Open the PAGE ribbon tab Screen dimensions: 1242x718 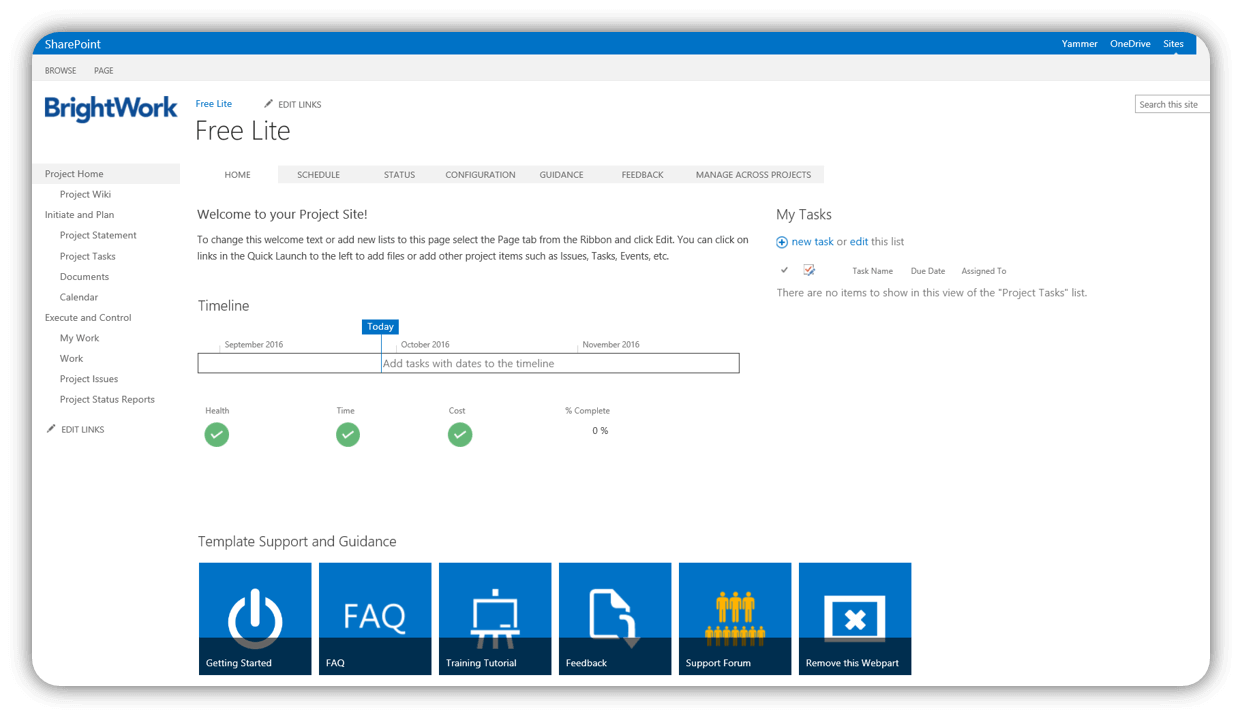point(104,71)
